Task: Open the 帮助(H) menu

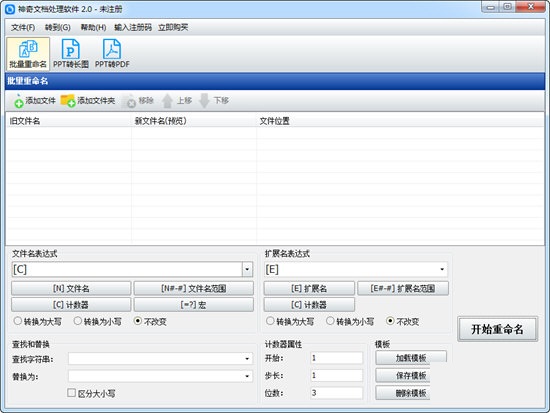Action: tap(93, 27)
